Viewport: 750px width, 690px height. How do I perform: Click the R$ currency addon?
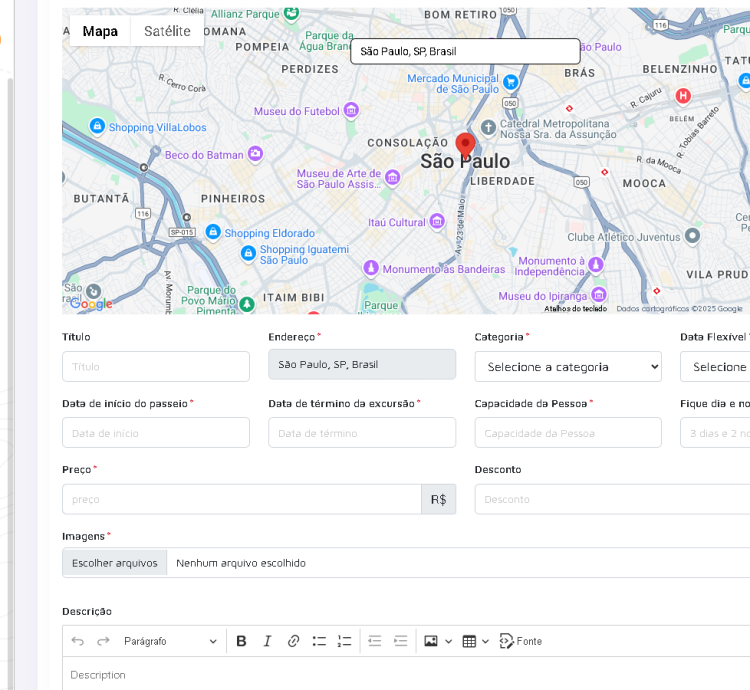tap(439, 499)
